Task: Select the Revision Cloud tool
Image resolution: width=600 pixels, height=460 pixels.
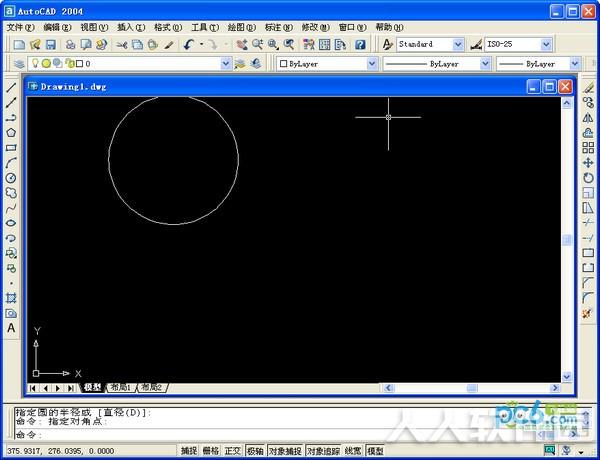Action: pos(11,193)
